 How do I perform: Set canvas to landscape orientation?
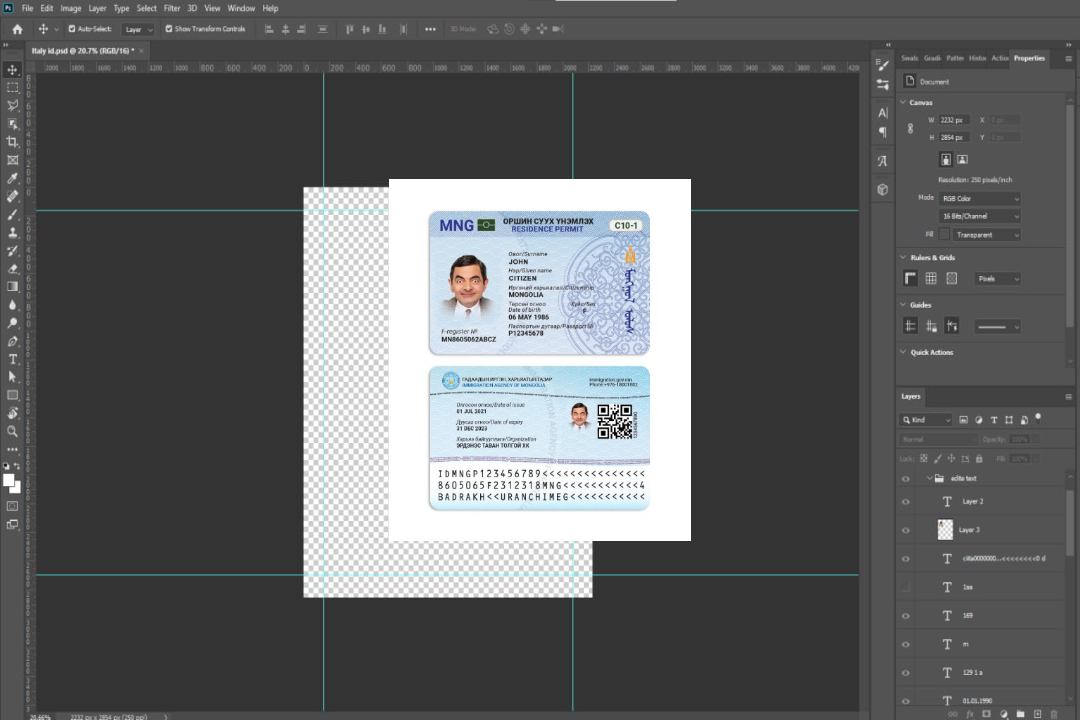pos(962,159)
